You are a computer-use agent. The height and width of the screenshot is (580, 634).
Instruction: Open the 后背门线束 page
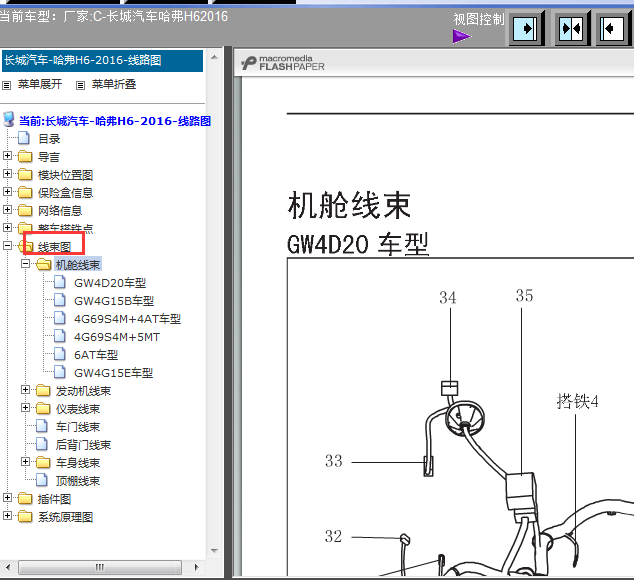83,445
